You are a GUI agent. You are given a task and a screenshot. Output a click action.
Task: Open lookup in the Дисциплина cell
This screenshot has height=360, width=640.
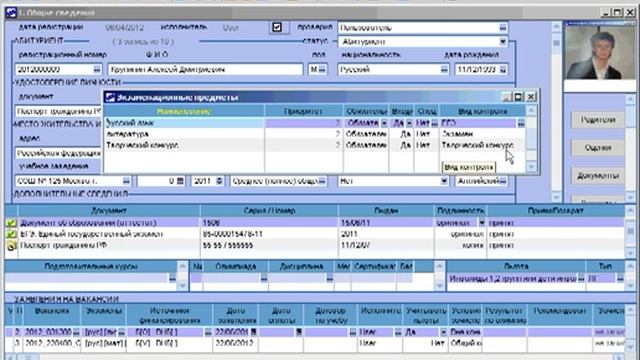pyautogui.click(x=329, y=278)
